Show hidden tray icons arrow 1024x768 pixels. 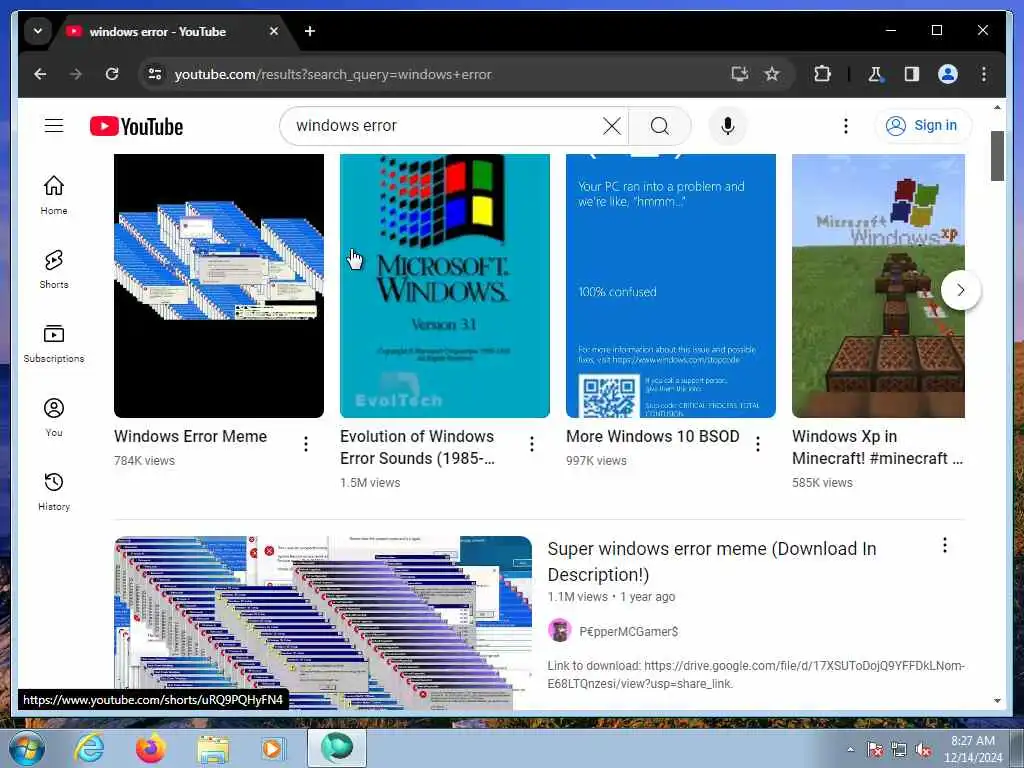[850, 750]
